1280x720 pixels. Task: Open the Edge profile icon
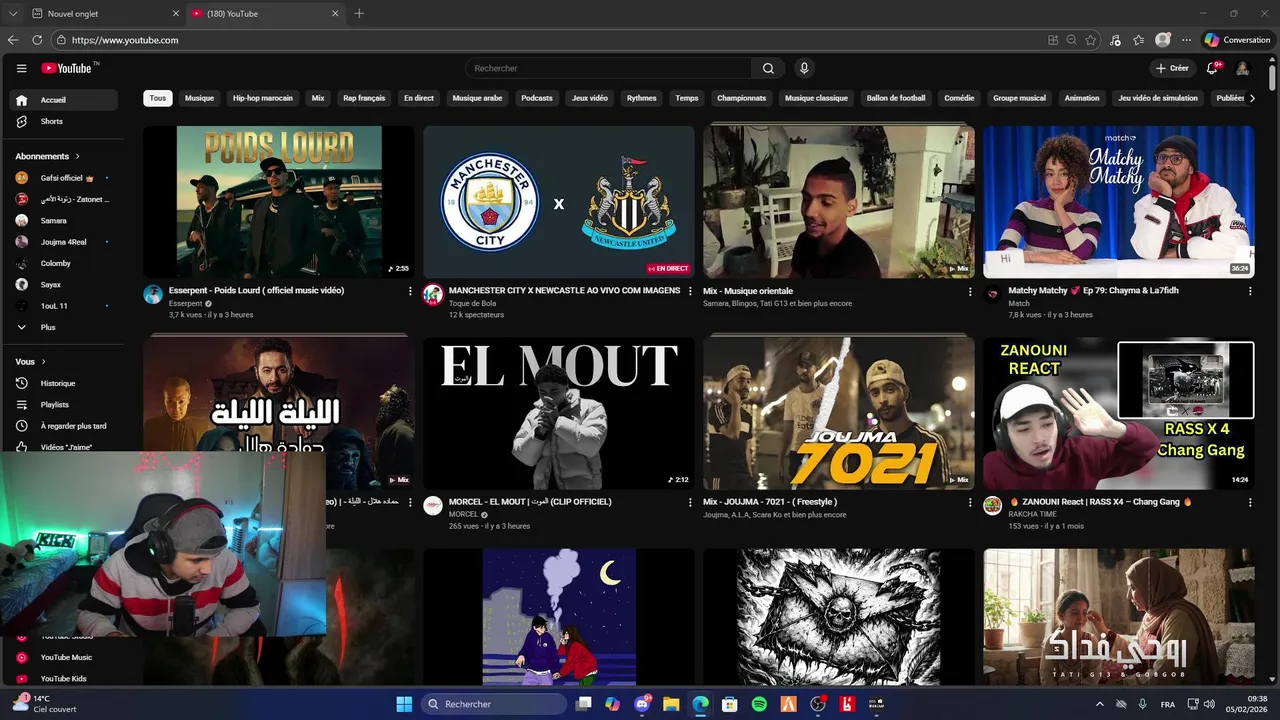click(x=1162, y=40)
